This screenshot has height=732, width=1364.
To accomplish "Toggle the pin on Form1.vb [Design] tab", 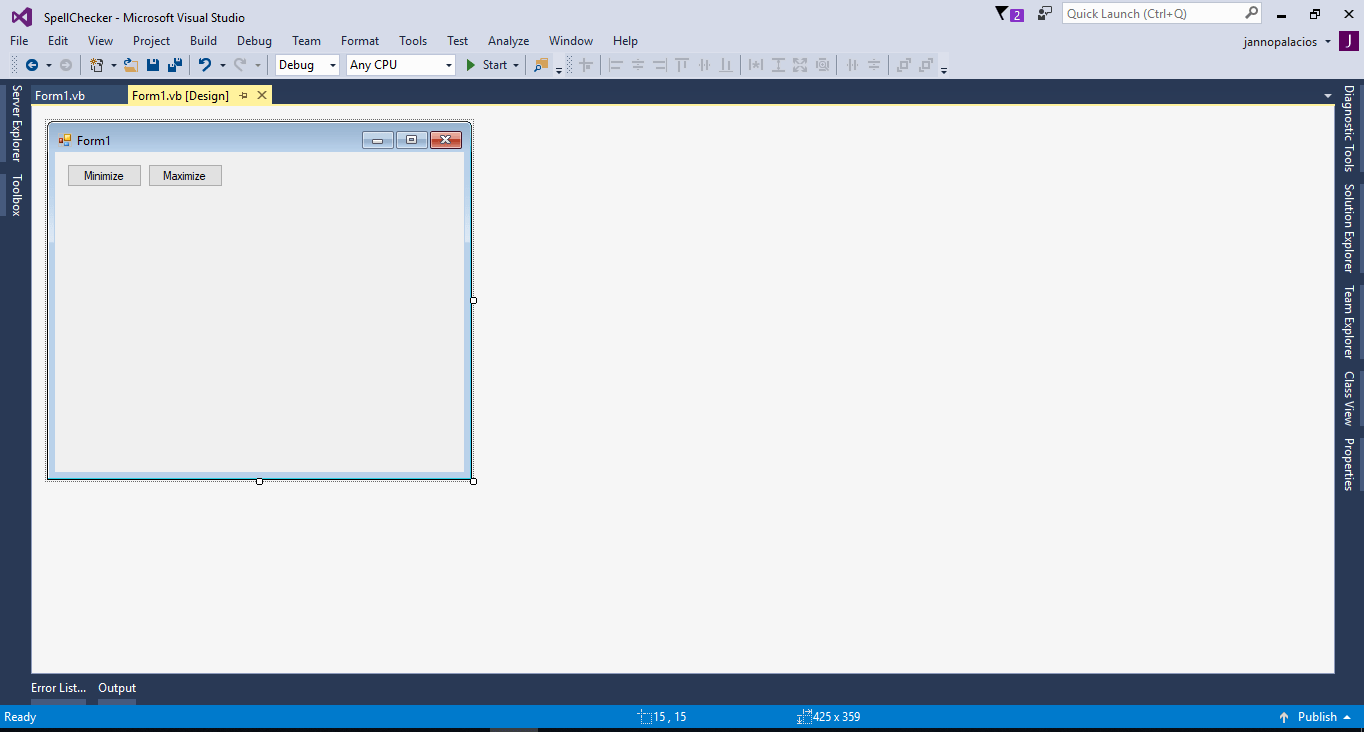I will [243, 96].
